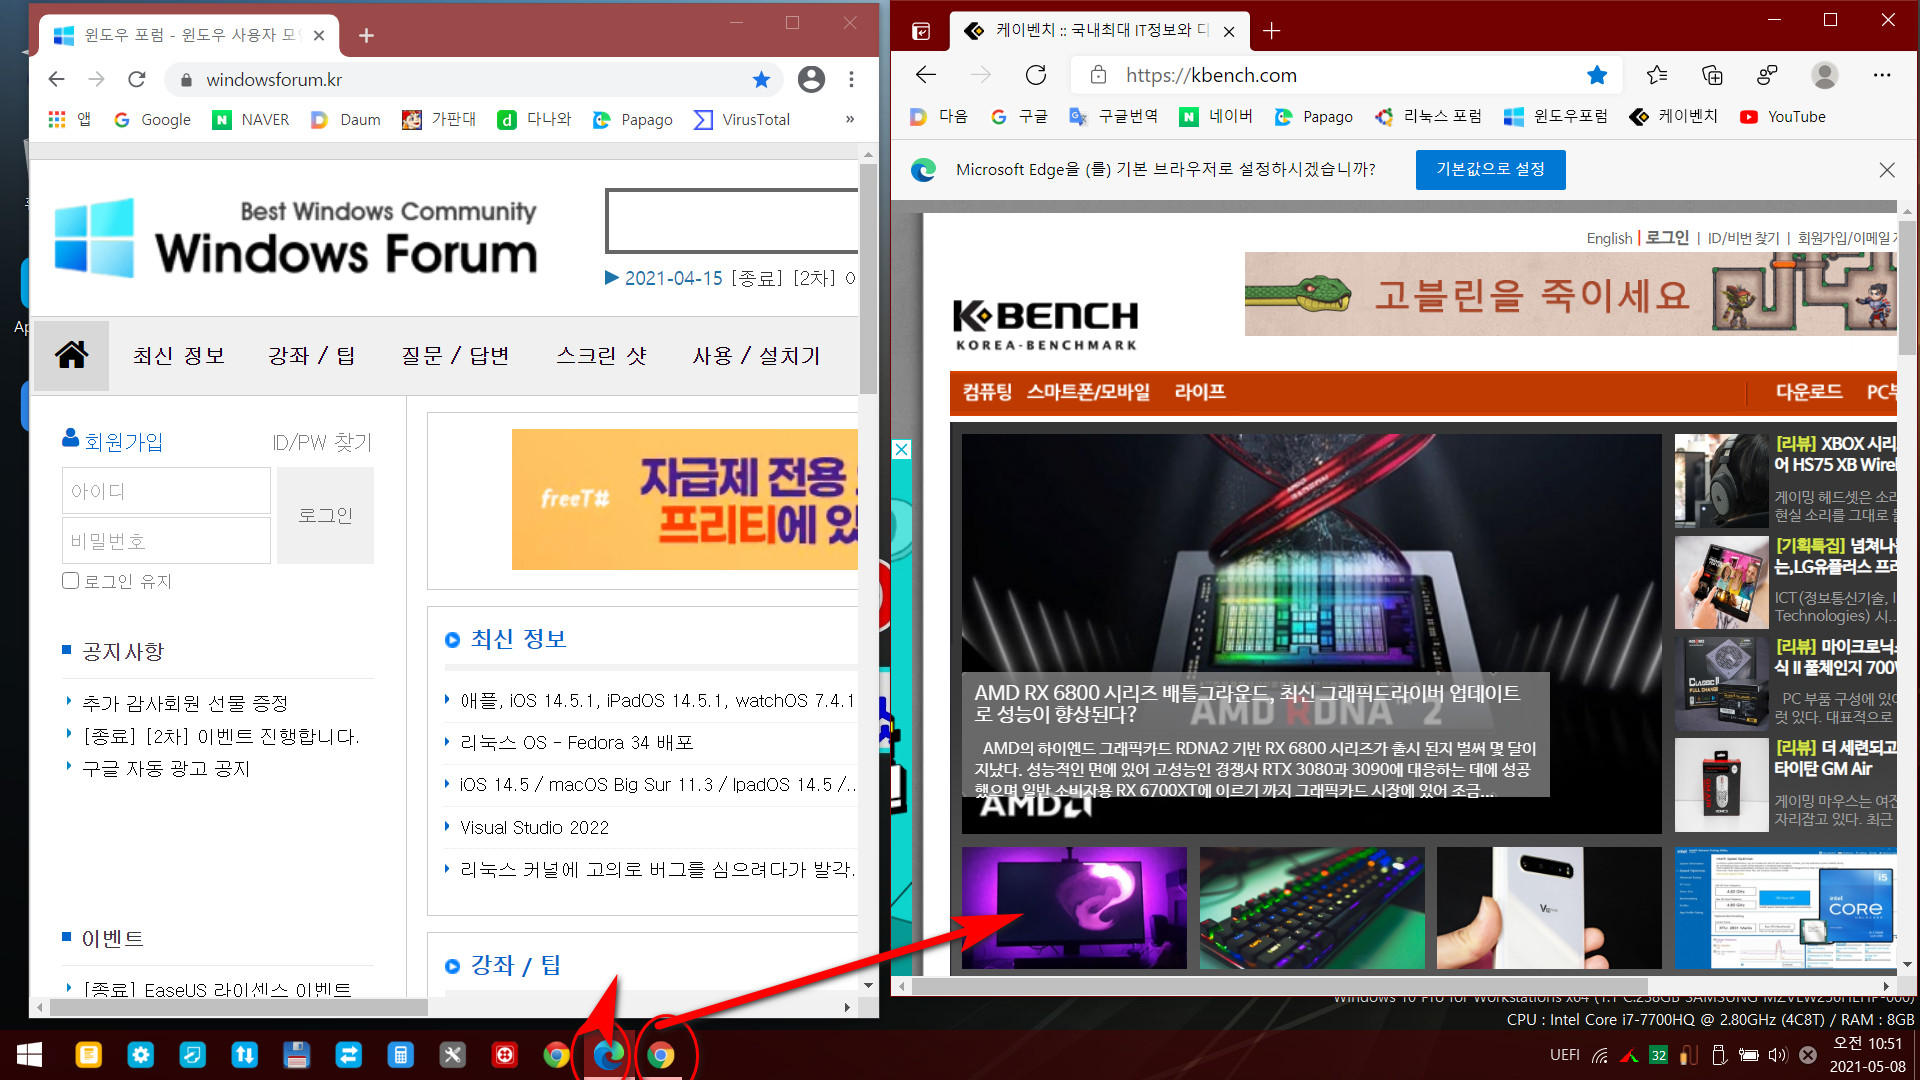Click the 로그인 button on Windows Forum

[x=325, y=515]
